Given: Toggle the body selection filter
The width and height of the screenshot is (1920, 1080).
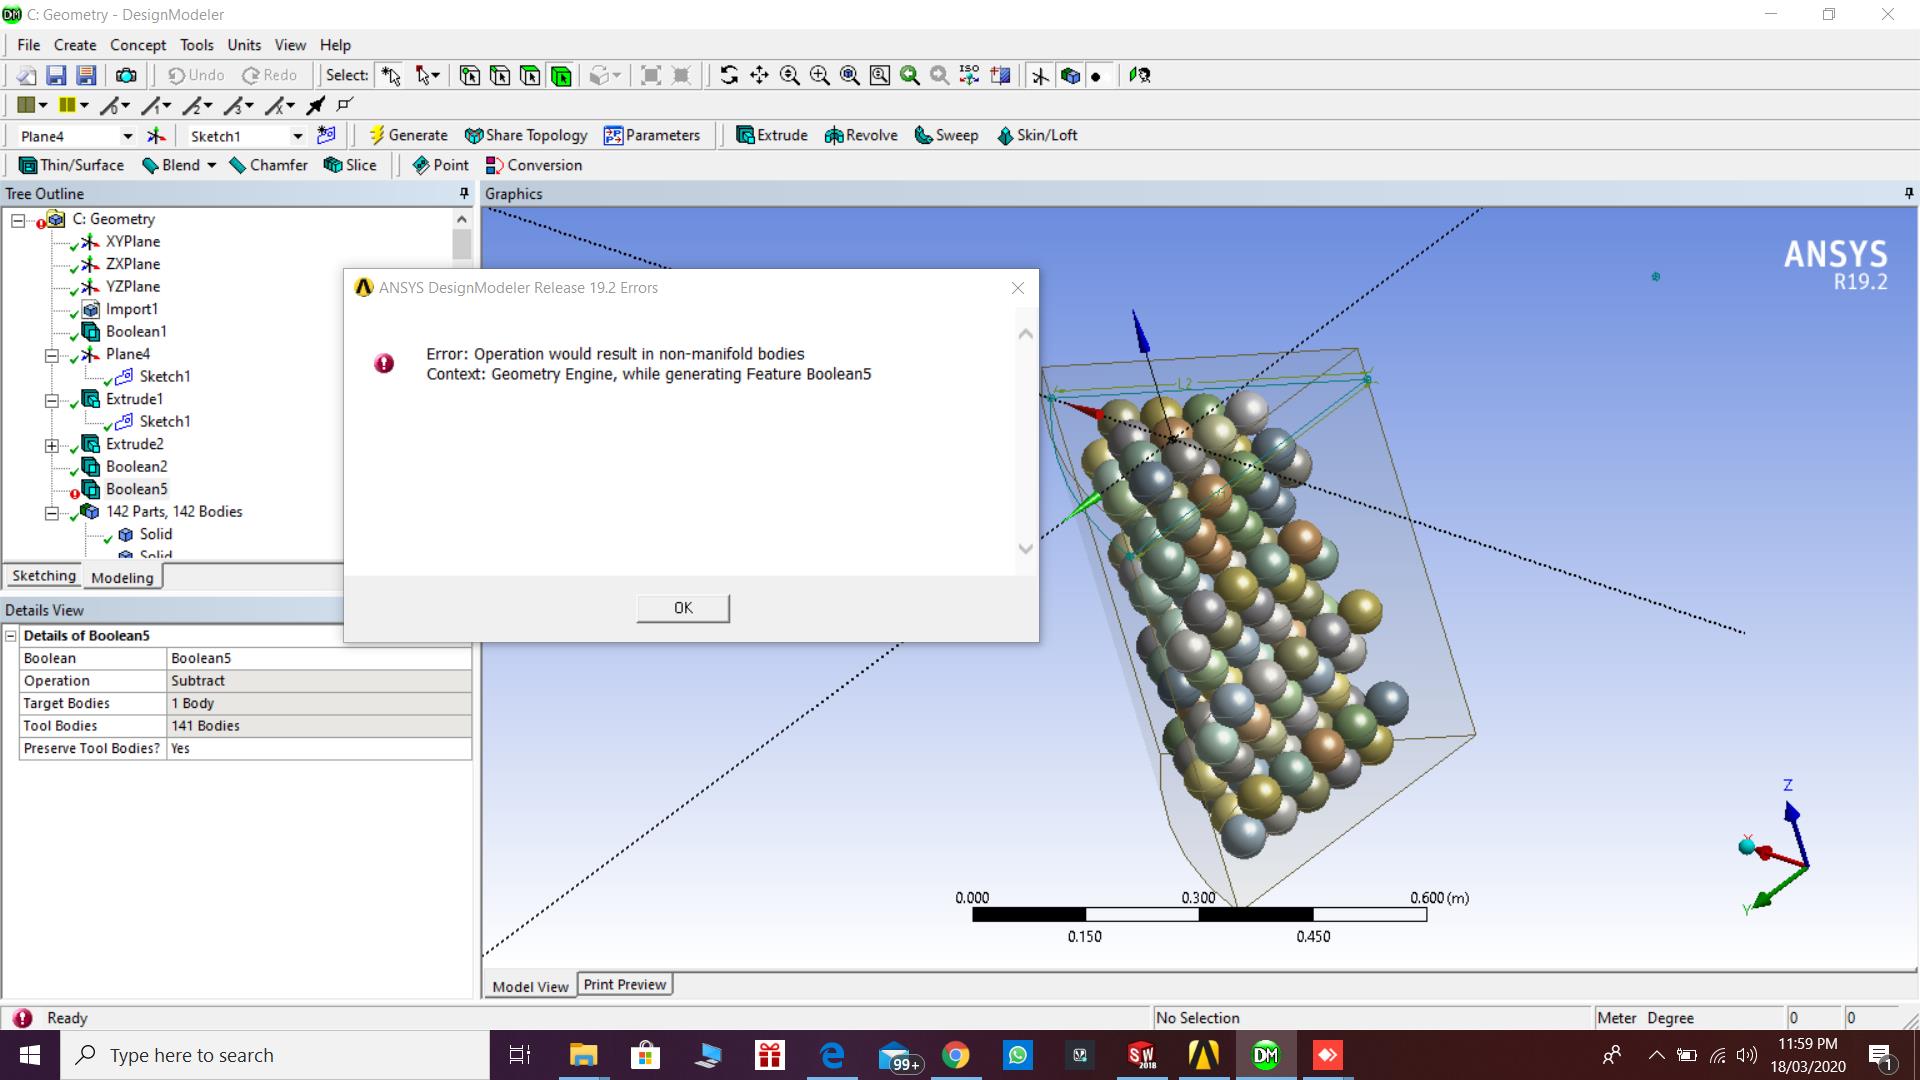Looking at the screenshot, I should (x=561, y=75).
